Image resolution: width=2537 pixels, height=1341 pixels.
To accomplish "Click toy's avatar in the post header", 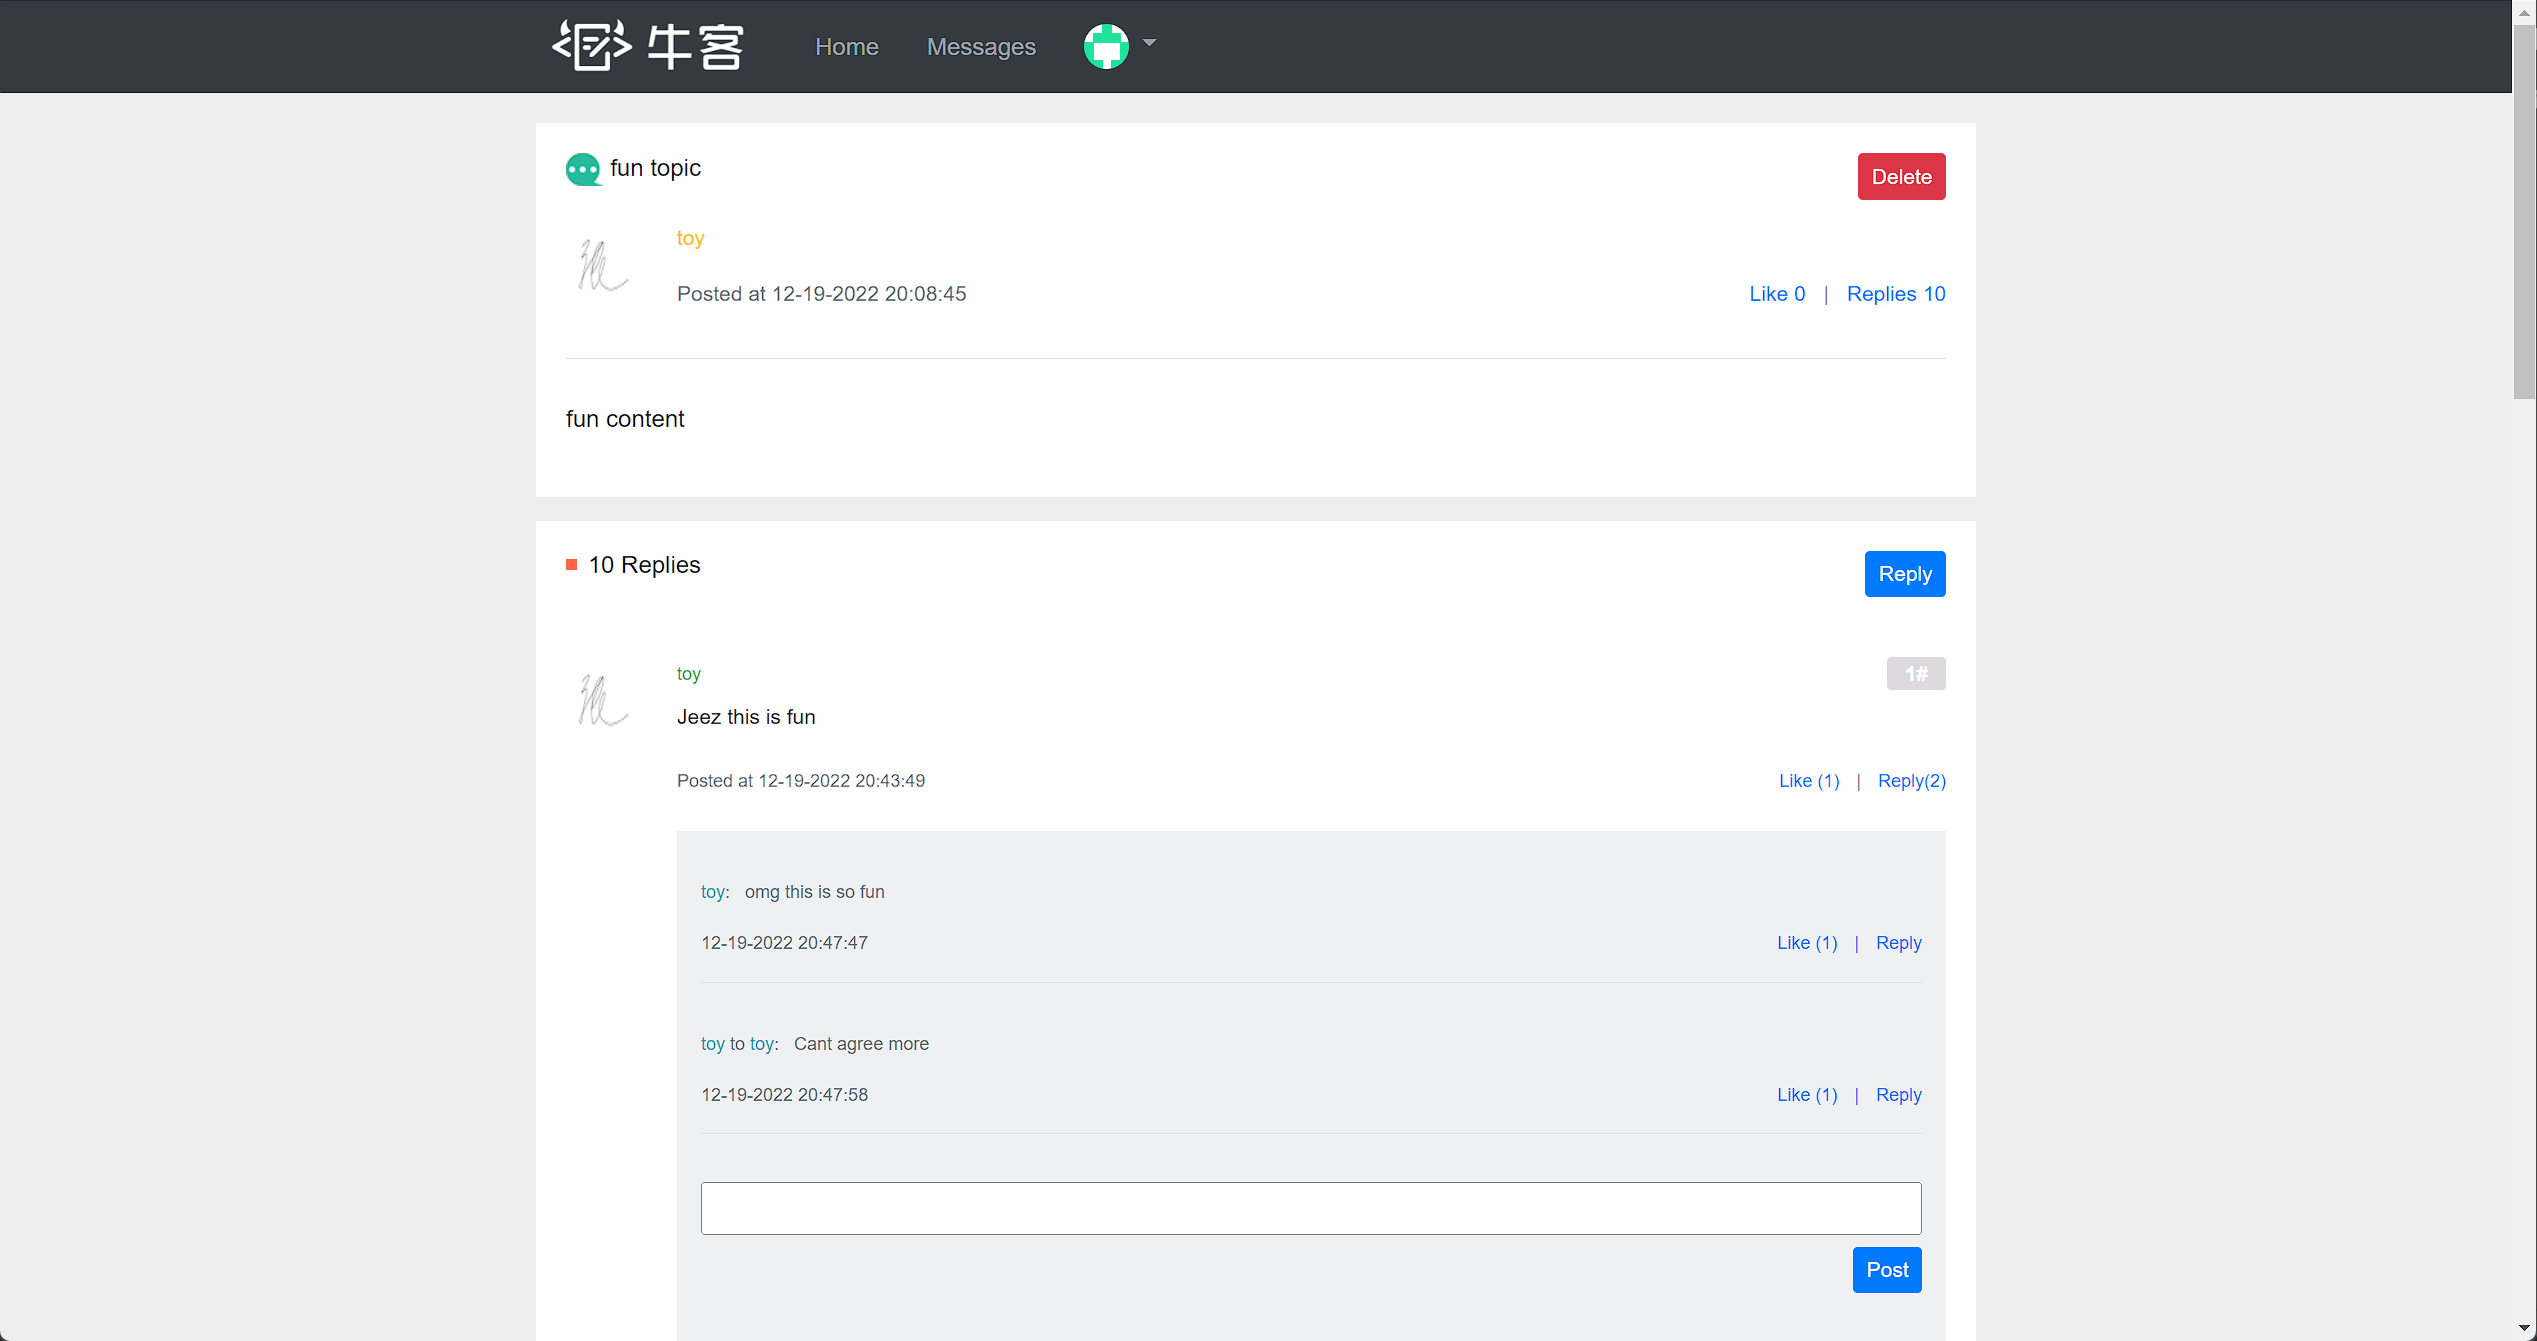I will (x=603, y=266).
